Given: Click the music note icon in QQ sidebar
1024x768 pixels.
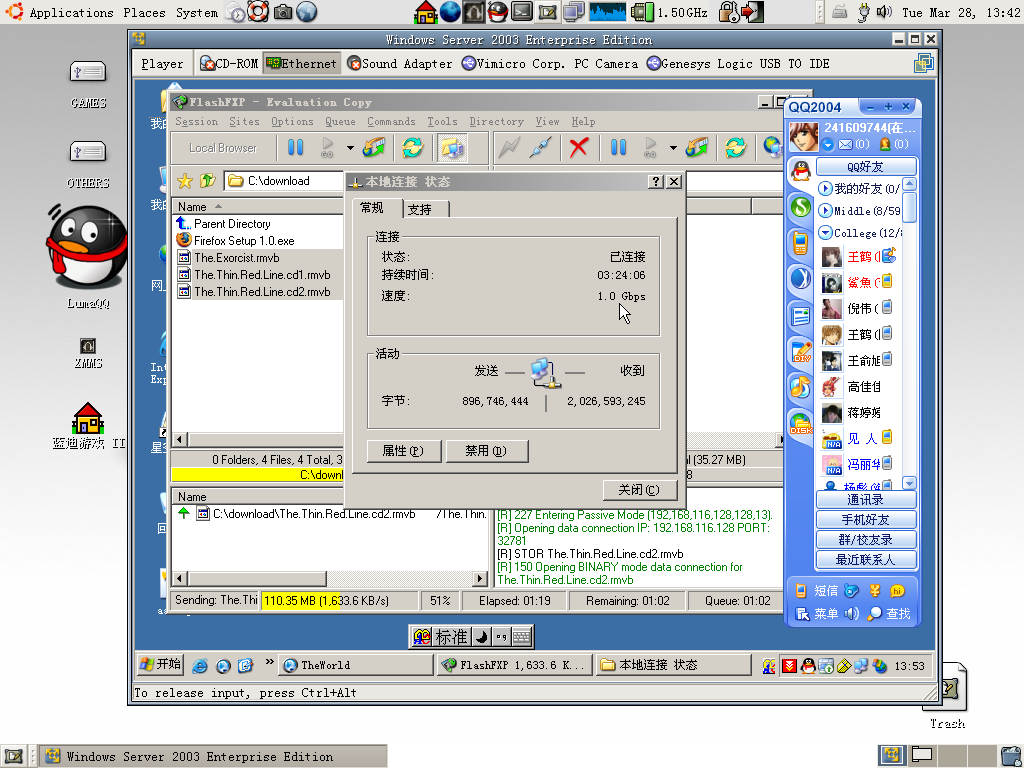Looking at the screenshot, I should [x=801, y=387].
